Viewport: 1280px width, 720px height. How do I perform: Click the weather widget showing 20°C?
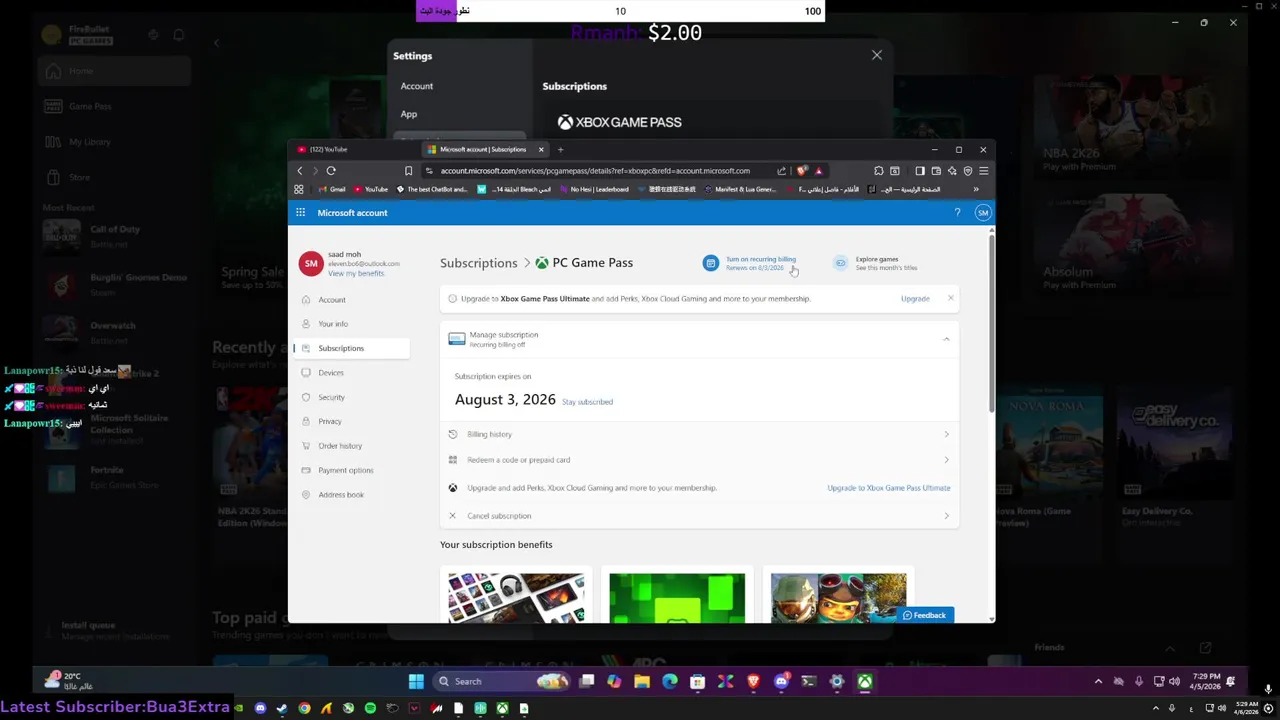(x=68, y=681)
